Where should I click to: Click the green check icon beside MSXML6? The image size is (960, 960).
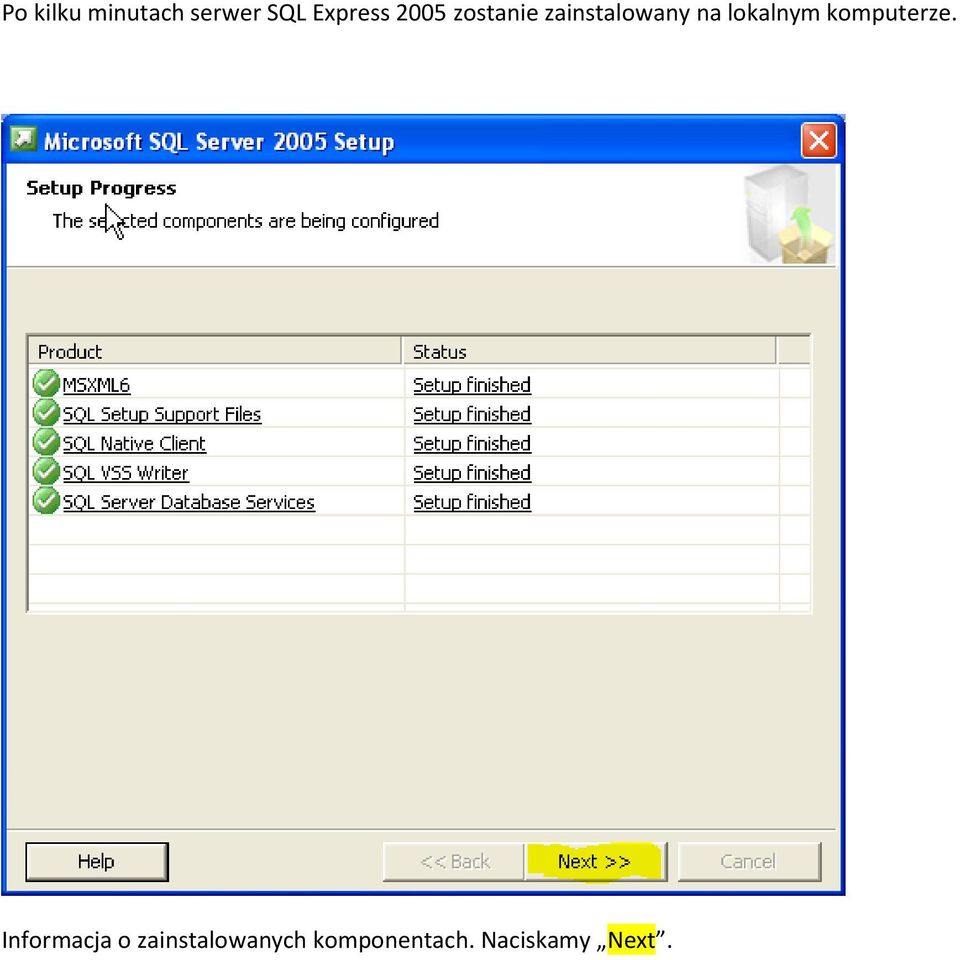(46, 383)
